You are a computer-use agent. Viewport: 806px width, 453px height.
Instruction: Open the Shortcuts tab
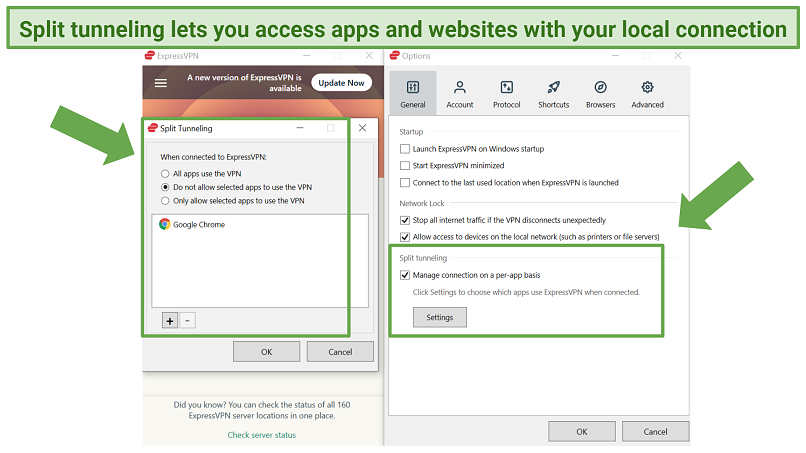(x=554, y=94)
